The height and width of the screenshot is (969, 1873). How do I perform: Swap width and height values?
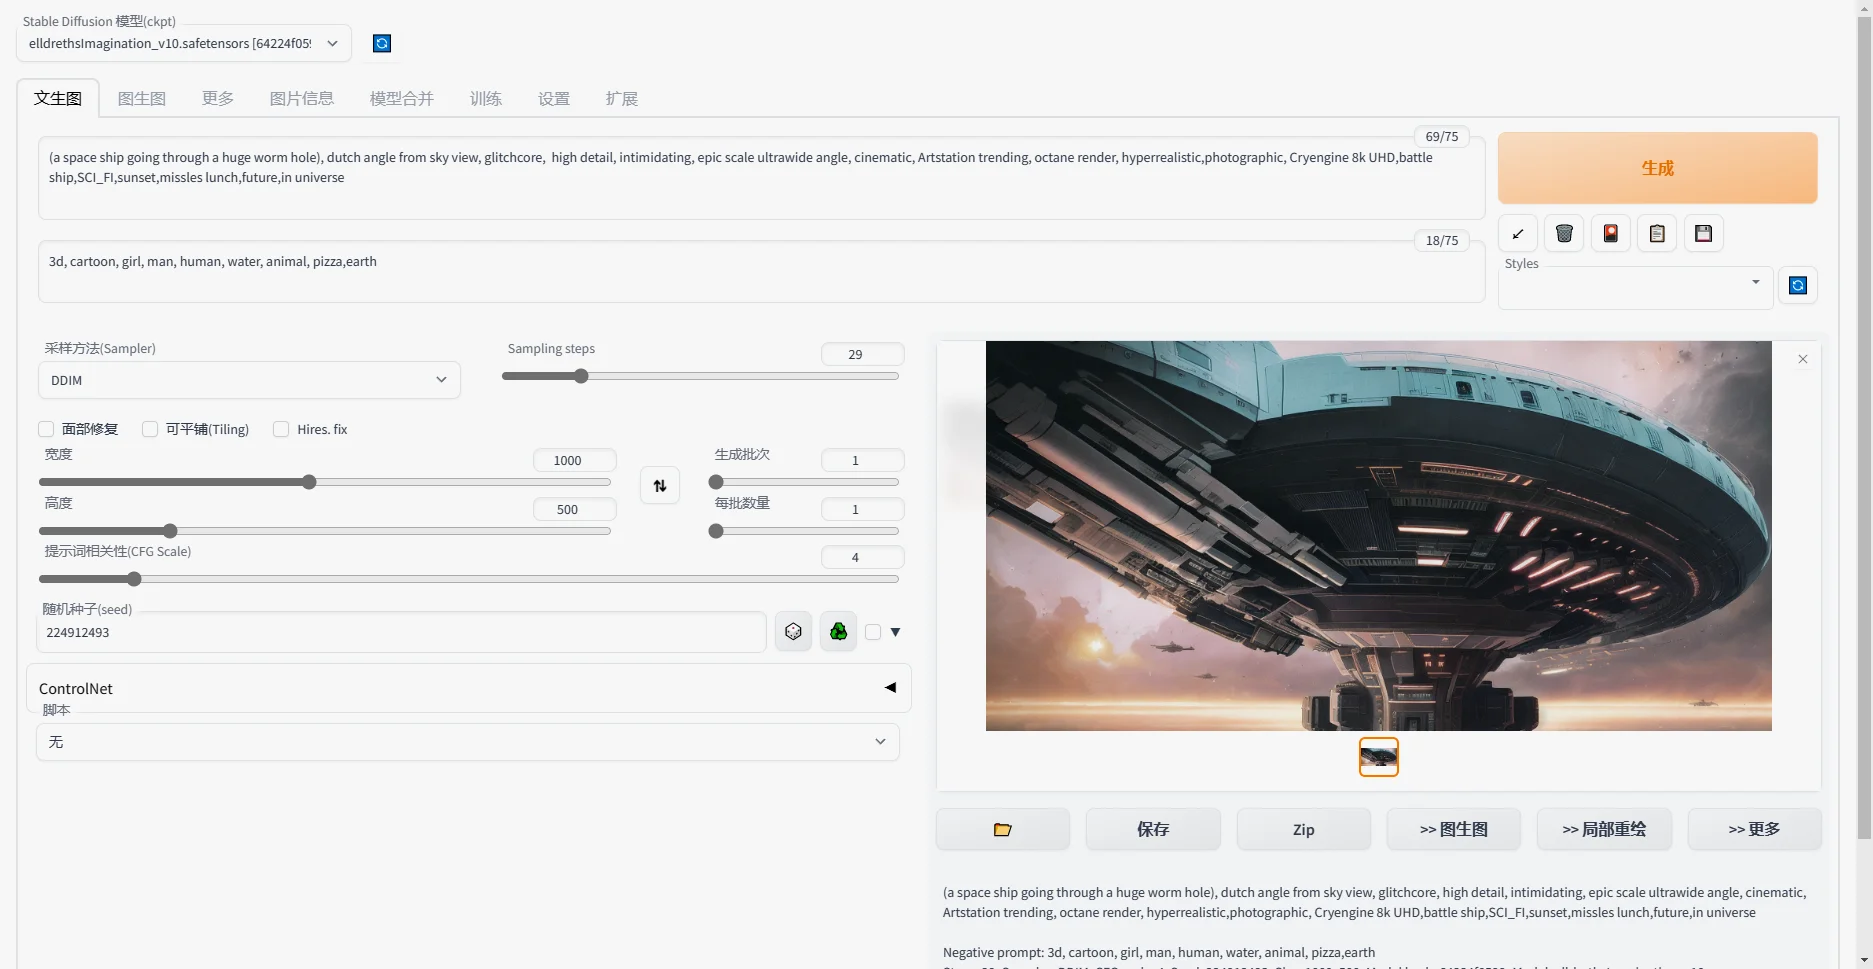click(x=660, y=486)
